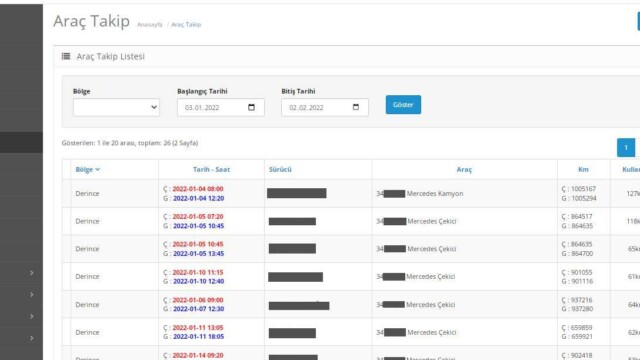
Task: Click departure time 2022-01-11 13:05
Action: pos(198,328)
